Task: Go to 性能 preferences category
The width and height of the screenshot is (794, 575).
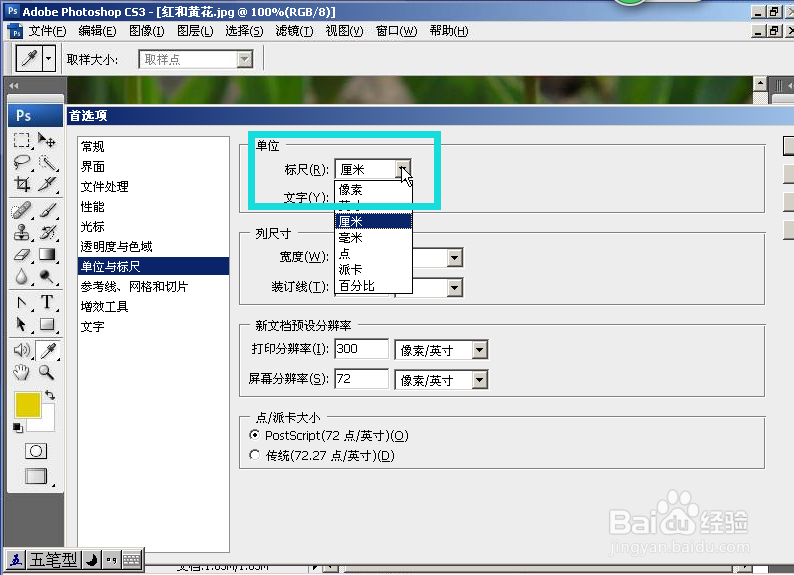Action: coord(153,207)
